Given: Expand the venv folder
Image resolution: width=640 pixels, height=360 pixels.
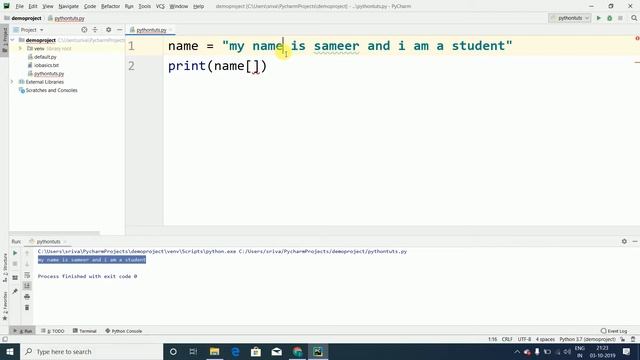Looking at the screenshot, I should 20,49.
